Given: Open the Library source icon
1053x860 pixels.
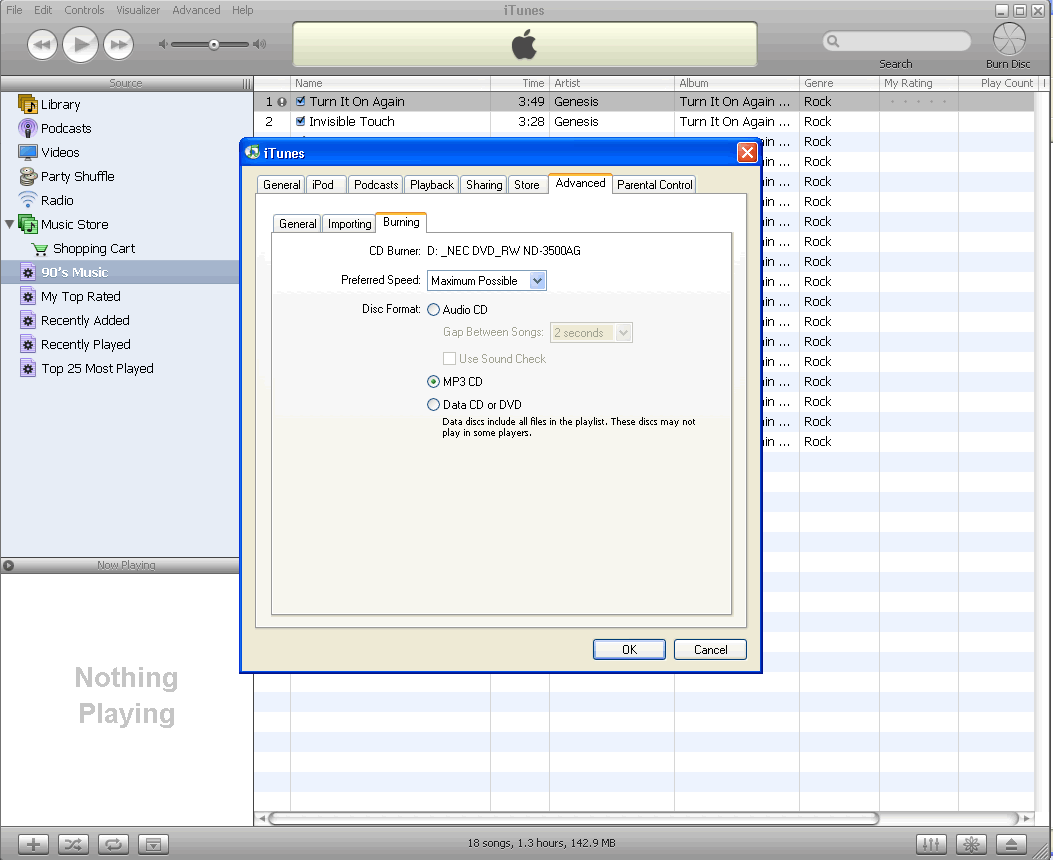Looking at the screenshot, I should 28,104.
